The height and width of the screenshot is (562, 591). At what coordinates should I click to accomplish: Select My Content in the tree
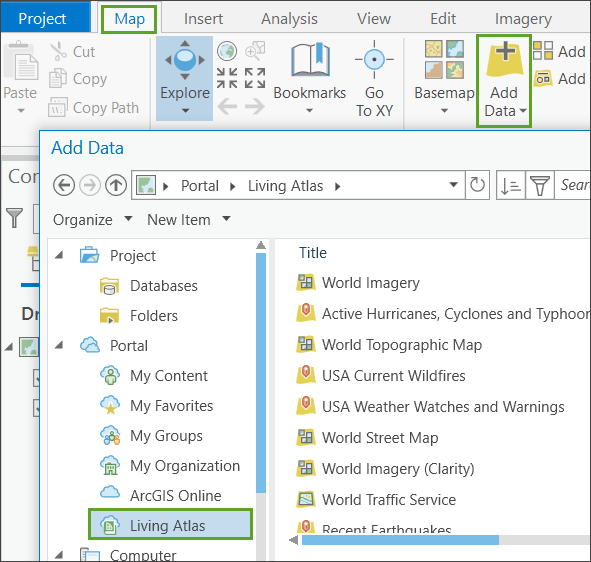click(153, 375)
